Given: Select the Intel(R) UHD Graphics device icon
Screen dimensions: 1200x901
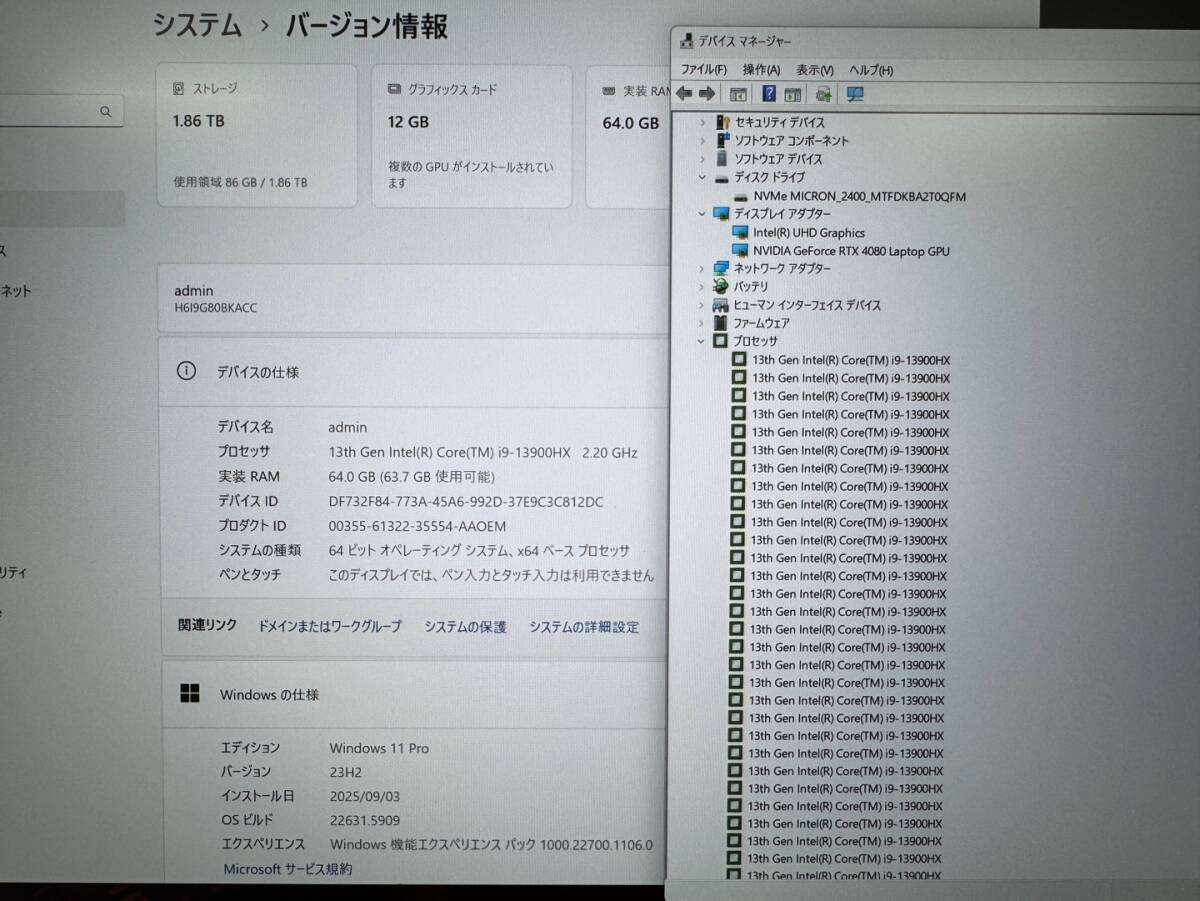Looking at the screenshot, I should 741,232.
